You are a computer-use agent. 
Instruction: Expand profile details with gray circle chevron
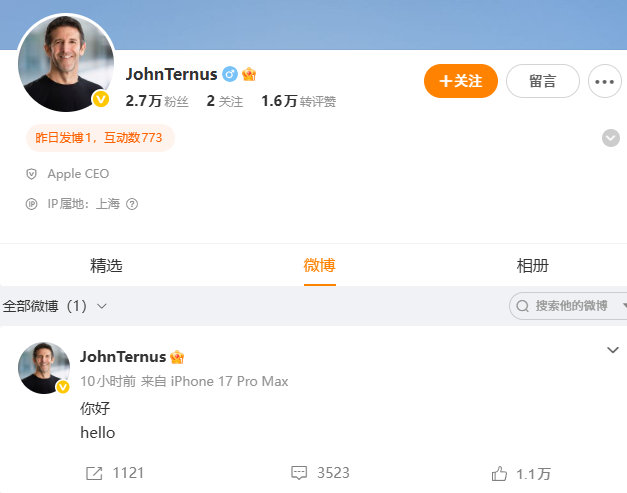tap(611, 138)
